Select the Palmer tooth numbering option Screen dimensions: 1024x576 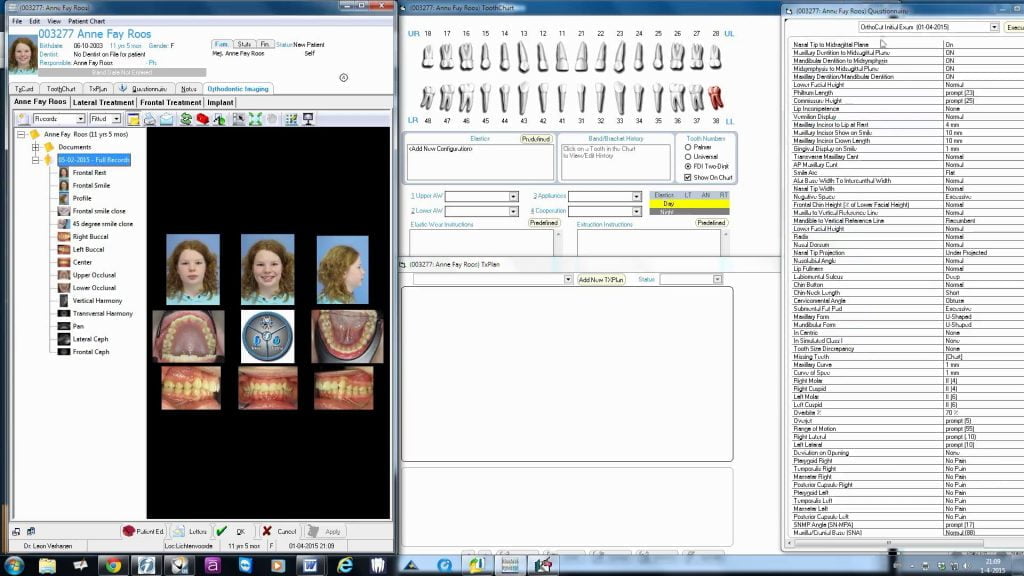[687, 147]
